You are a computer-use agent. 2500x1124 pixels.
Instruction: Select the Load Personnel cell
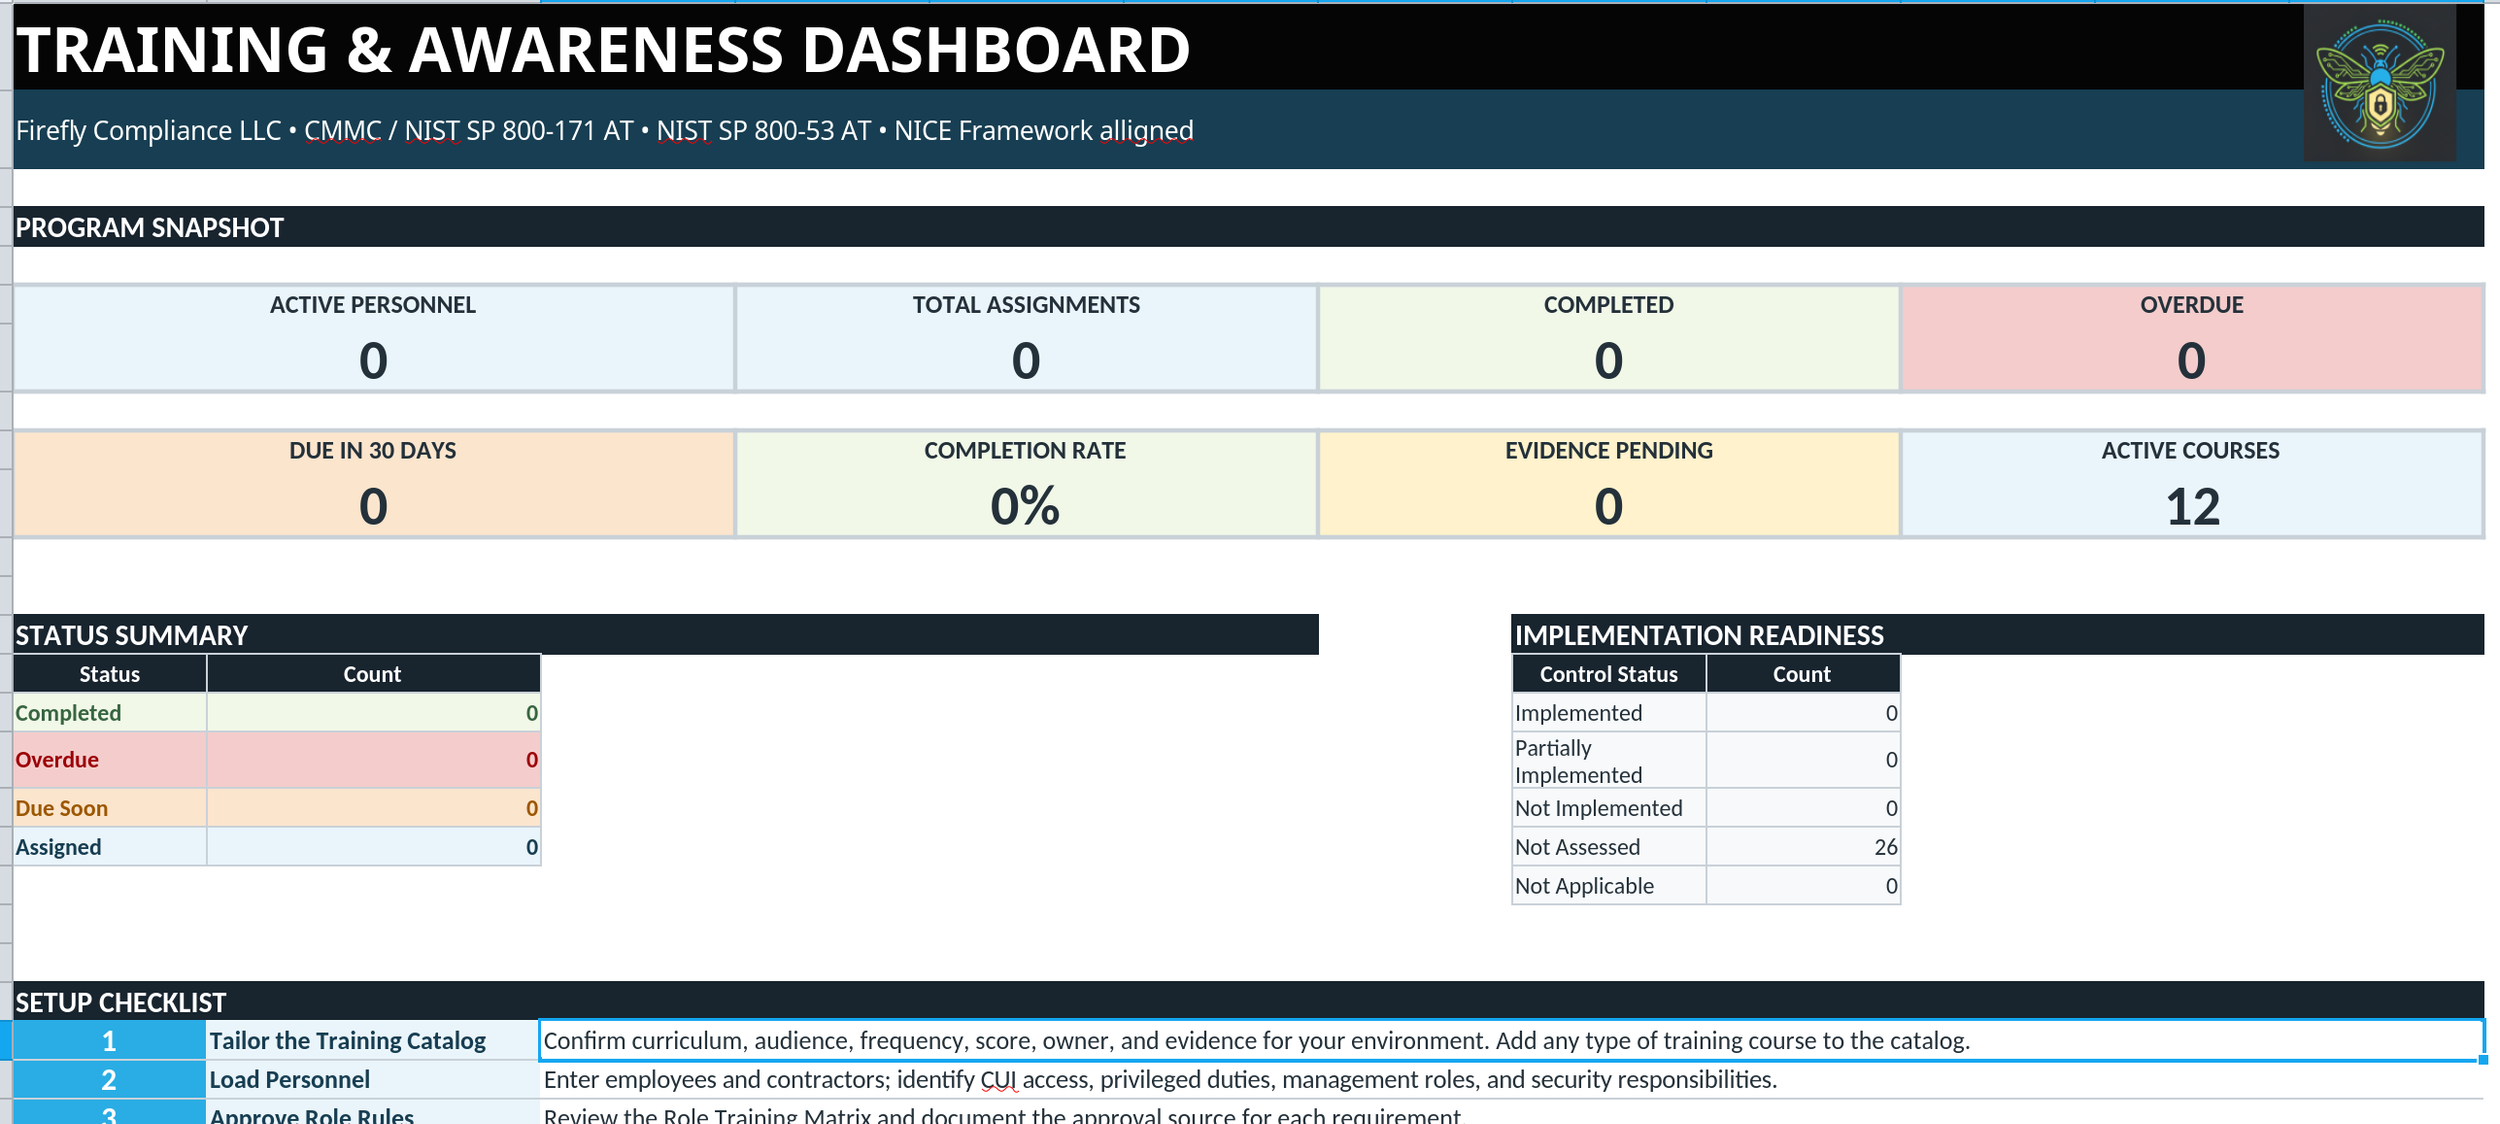pos(373,1080)
